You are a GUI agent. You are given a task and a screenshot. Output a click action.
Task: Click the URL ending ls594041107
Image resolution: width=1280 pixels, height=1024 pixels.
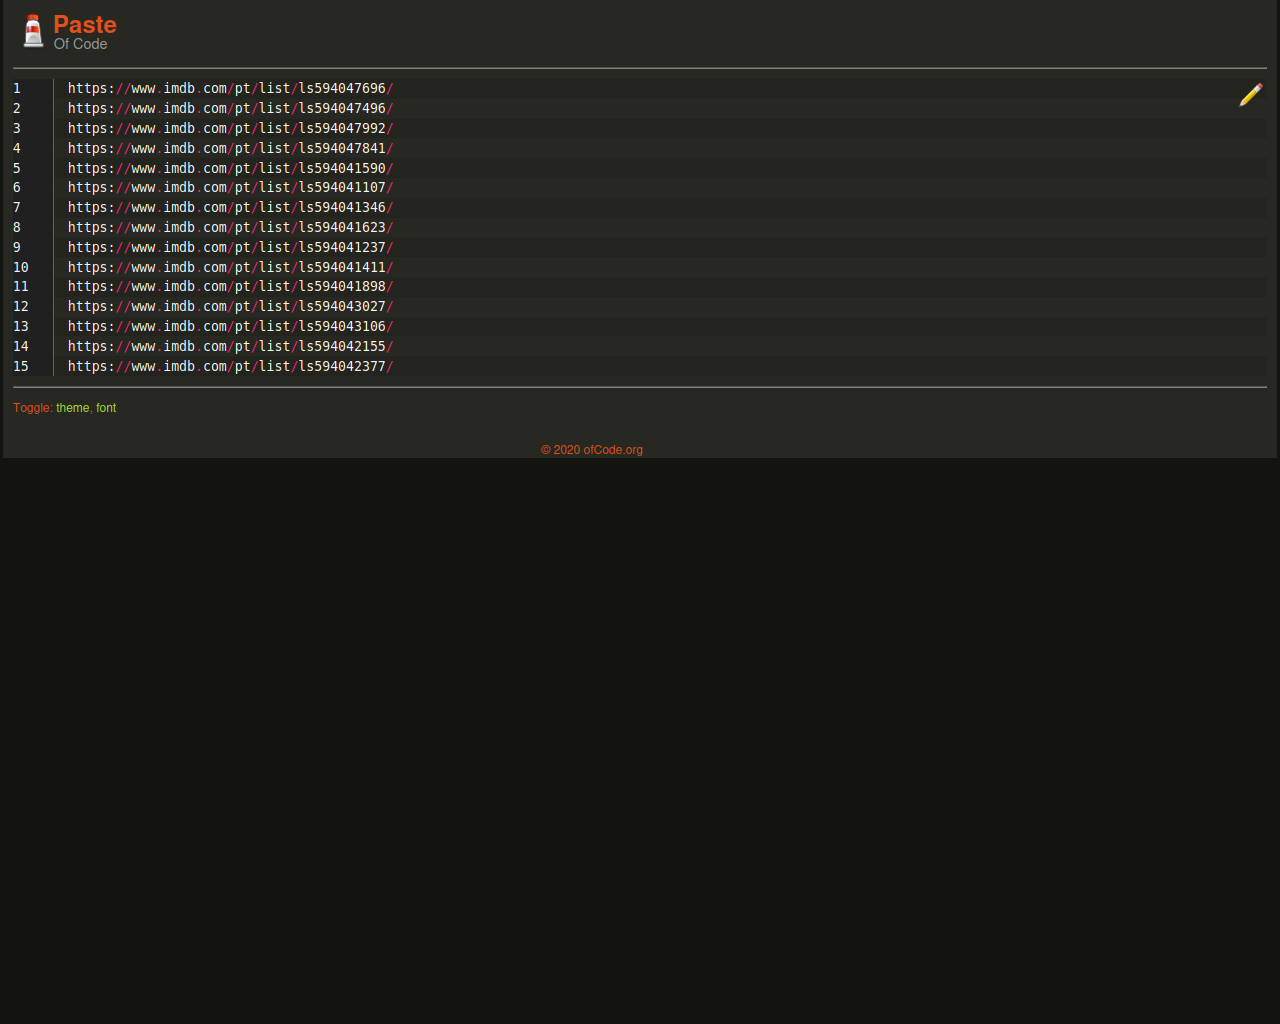coord(231,188)
